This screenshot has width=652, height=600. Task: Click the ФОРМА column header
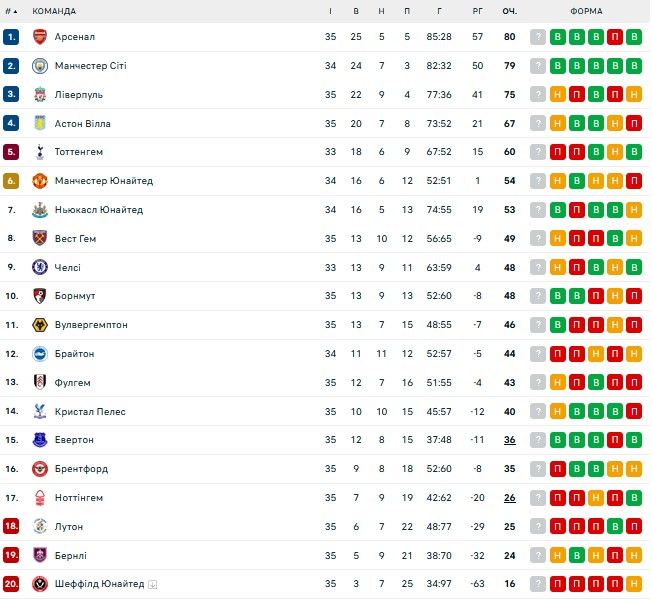click(586, 11)
